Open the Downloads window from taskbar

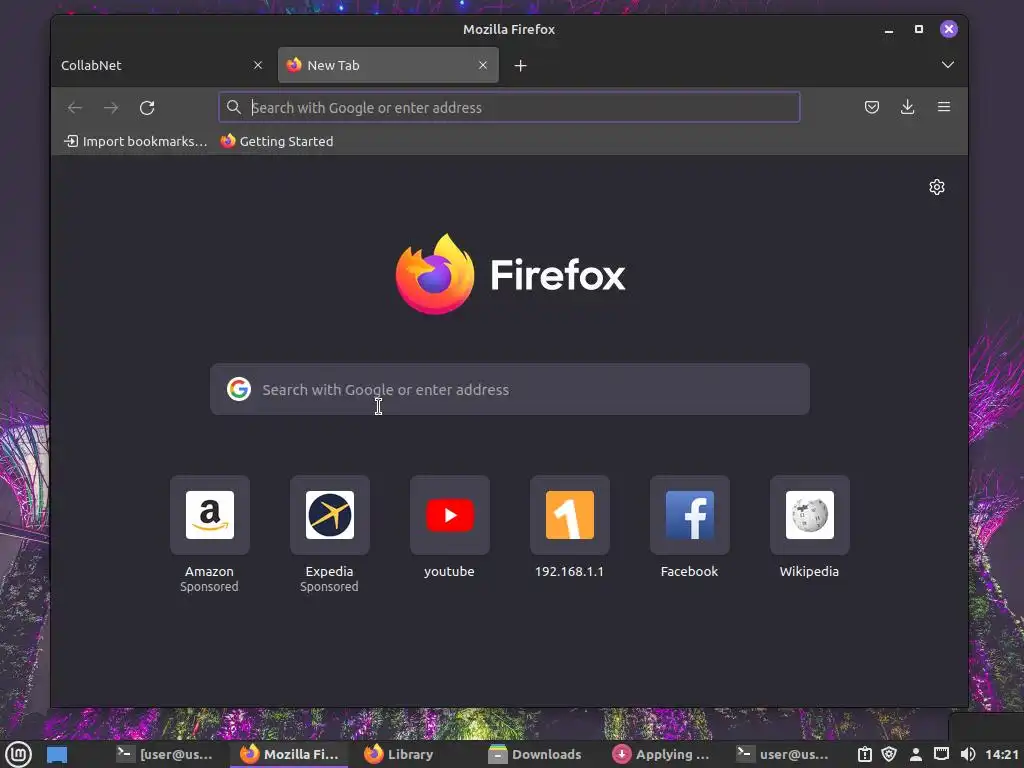(x=535, y=754)
